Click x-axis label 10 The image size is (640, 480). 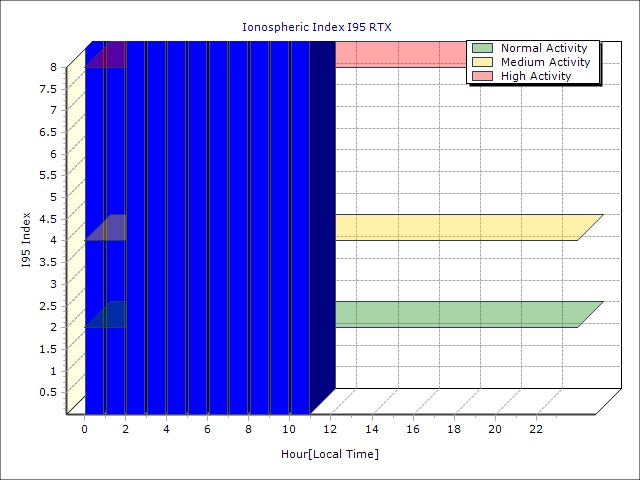[289, 429]
